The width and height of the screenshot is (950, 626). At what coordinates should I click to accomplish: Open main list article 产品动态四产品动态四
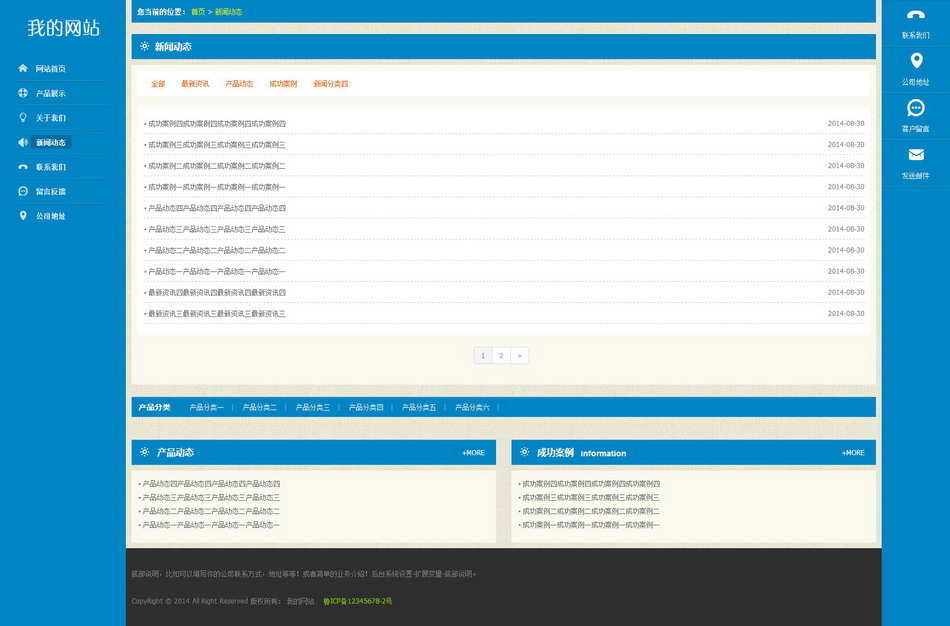click(217, 208)
